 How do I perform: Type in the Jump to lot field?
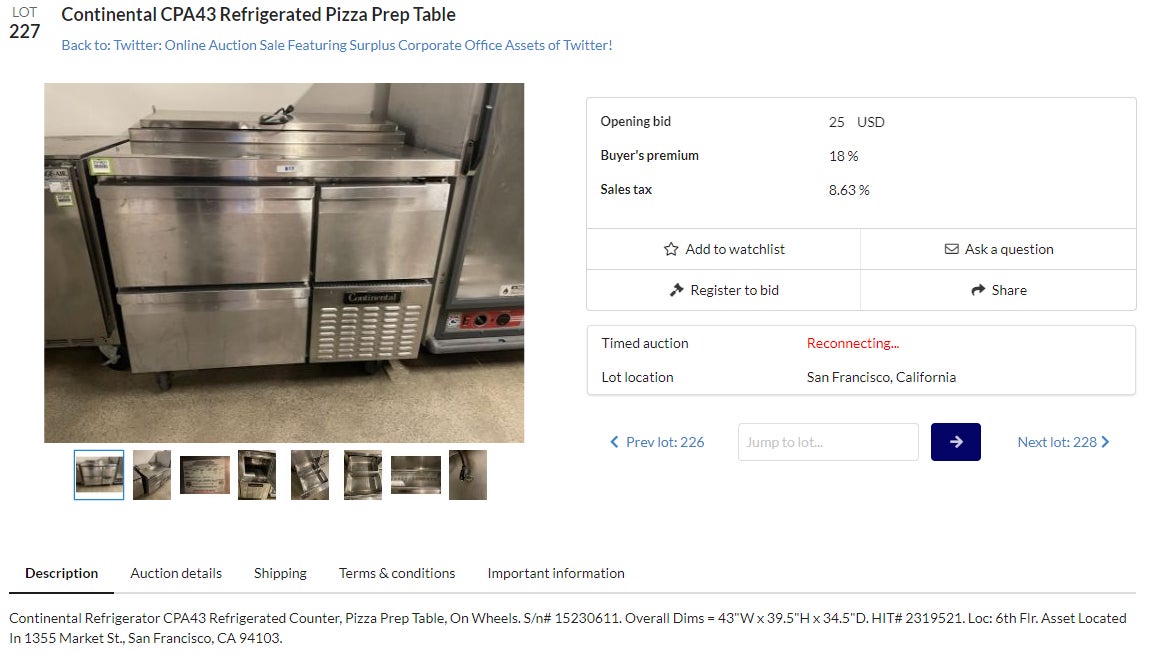click(827, 442)
